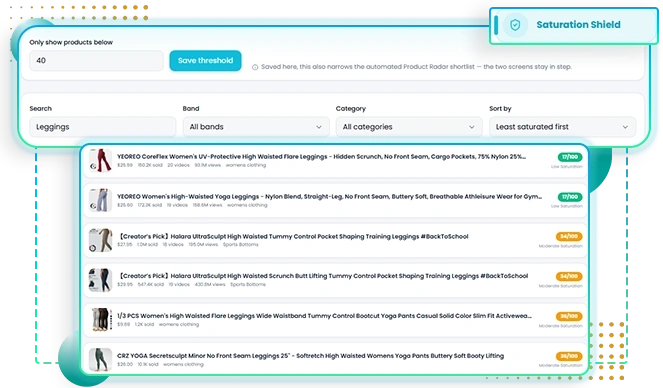
Task: Focus the Search field containing Leggings
Action: click(102, 127)
